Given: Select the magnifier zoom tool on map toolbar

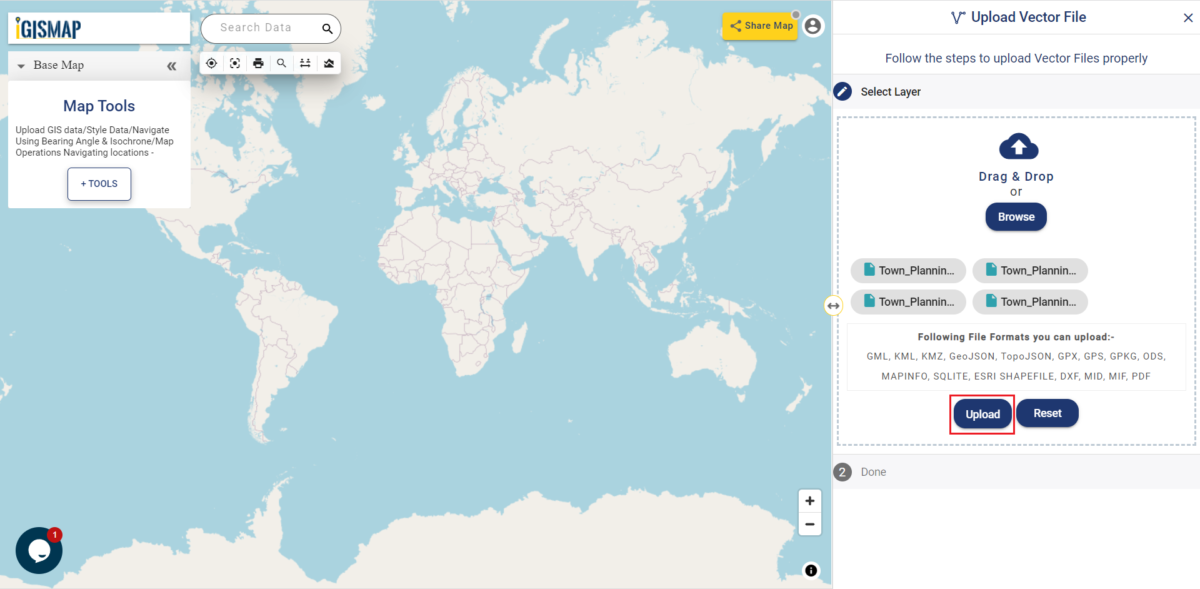Looking at the screenshot, I should click(281, 62).
